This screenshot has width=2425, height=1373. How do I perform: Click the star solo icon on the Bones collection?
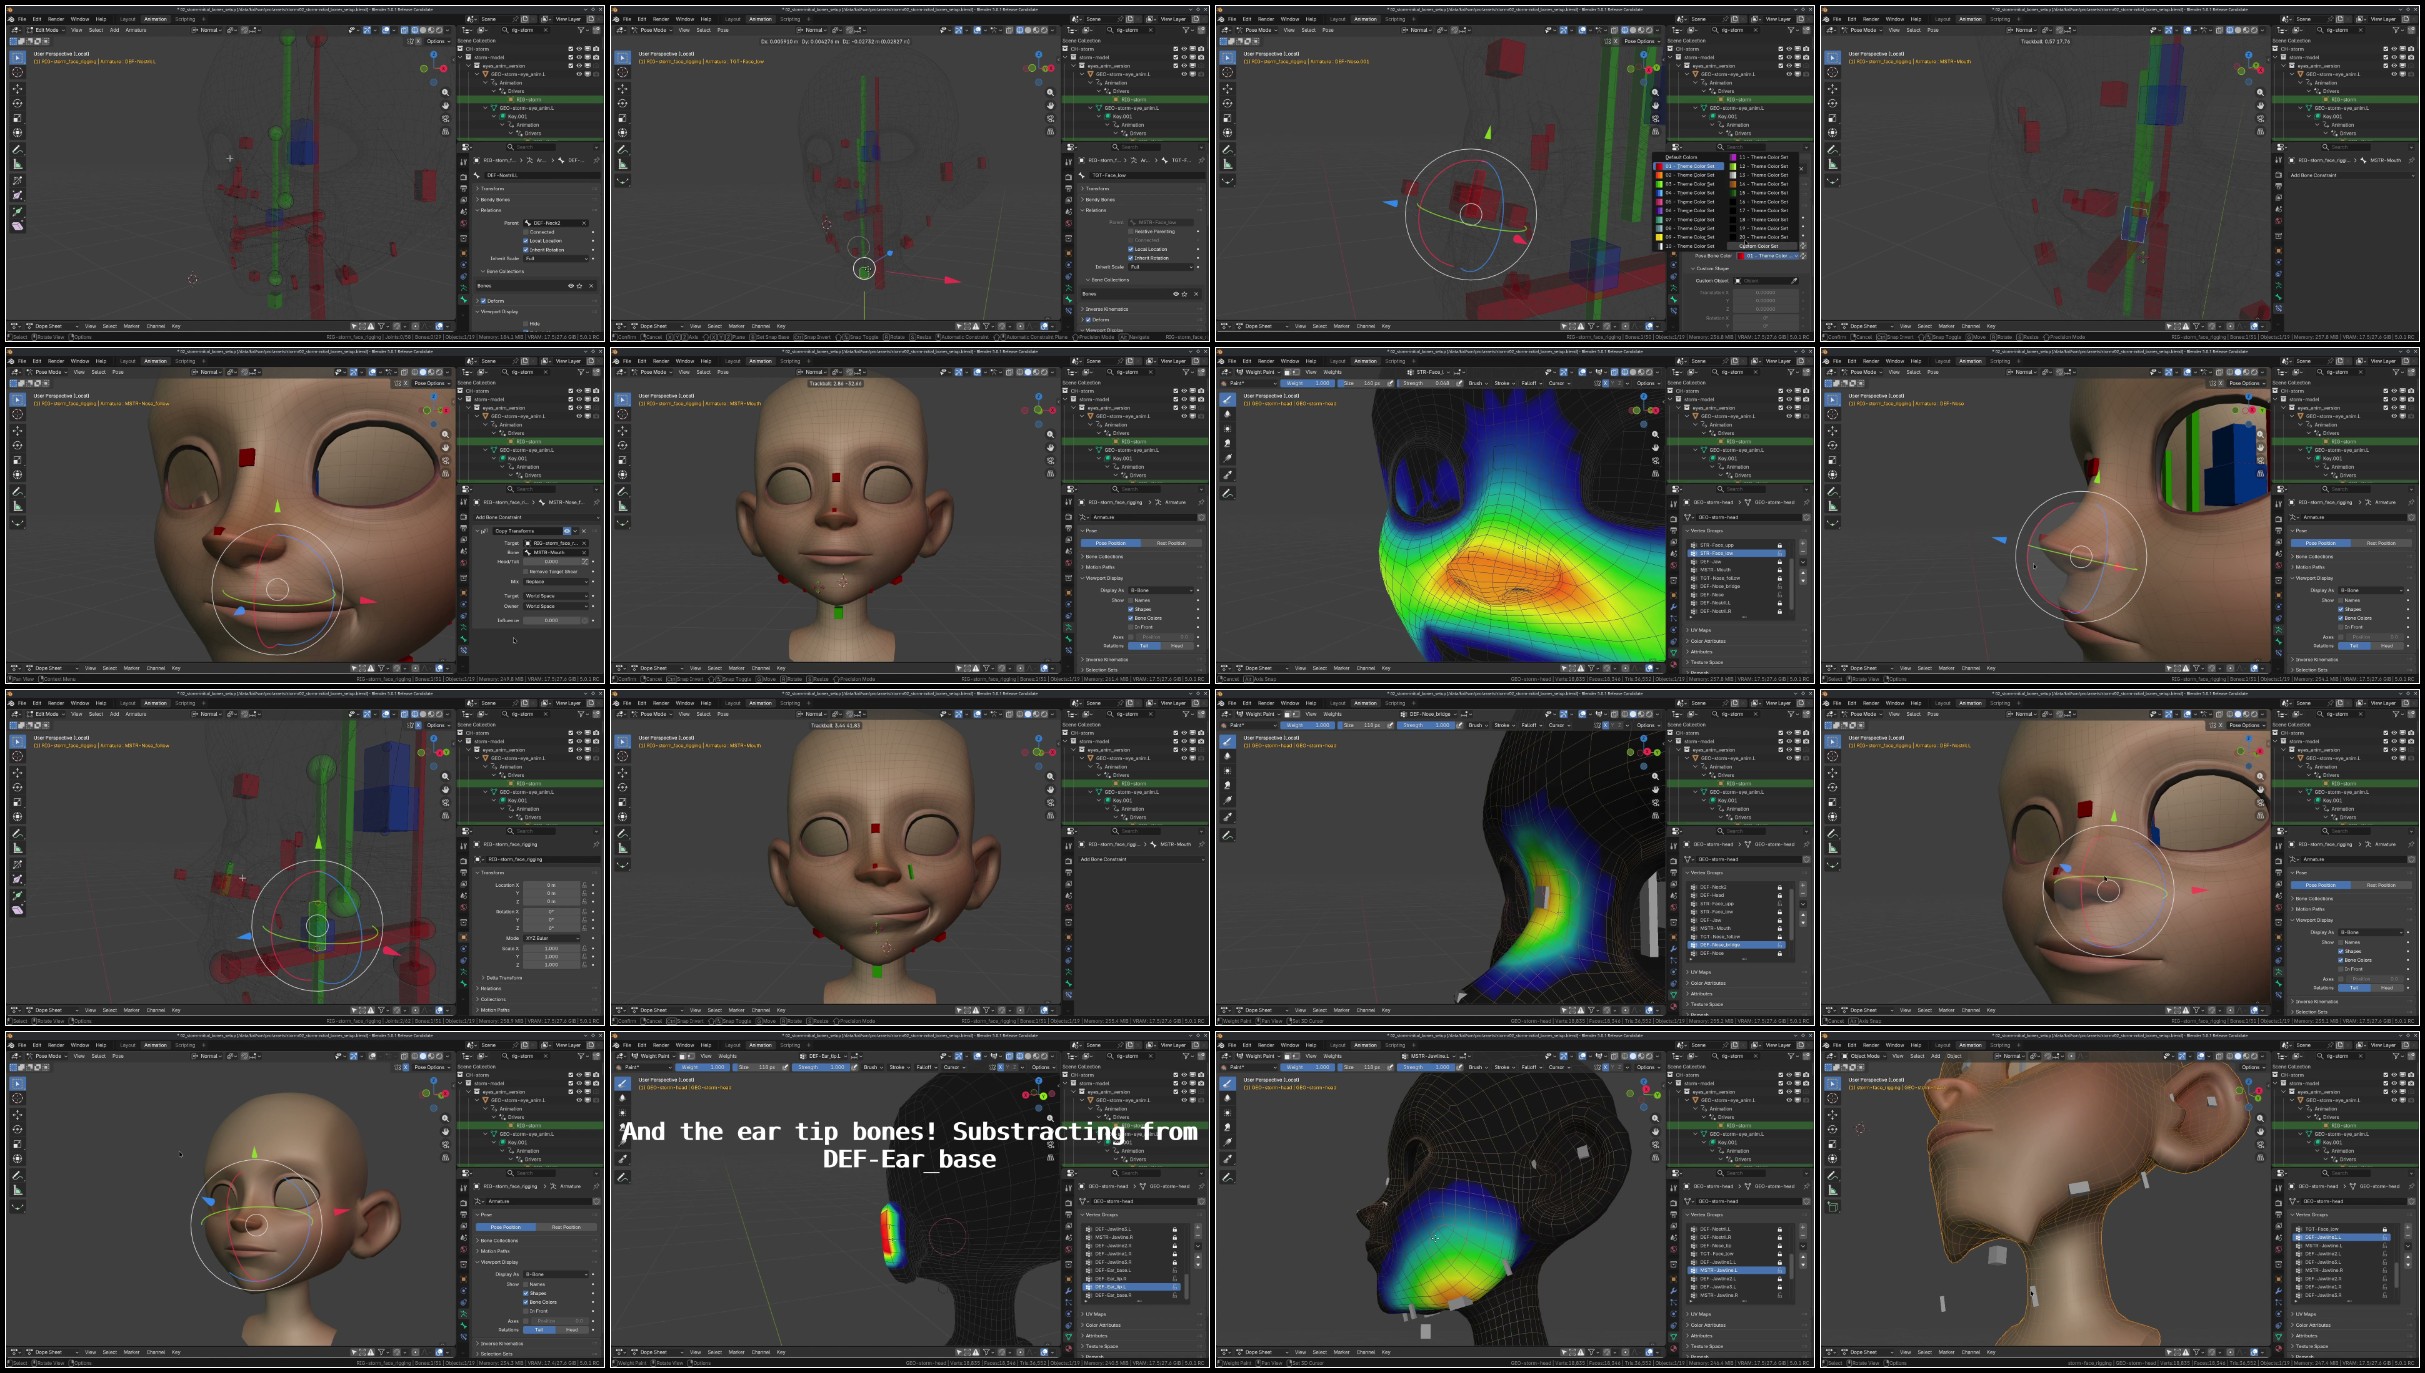click(580, 286)
